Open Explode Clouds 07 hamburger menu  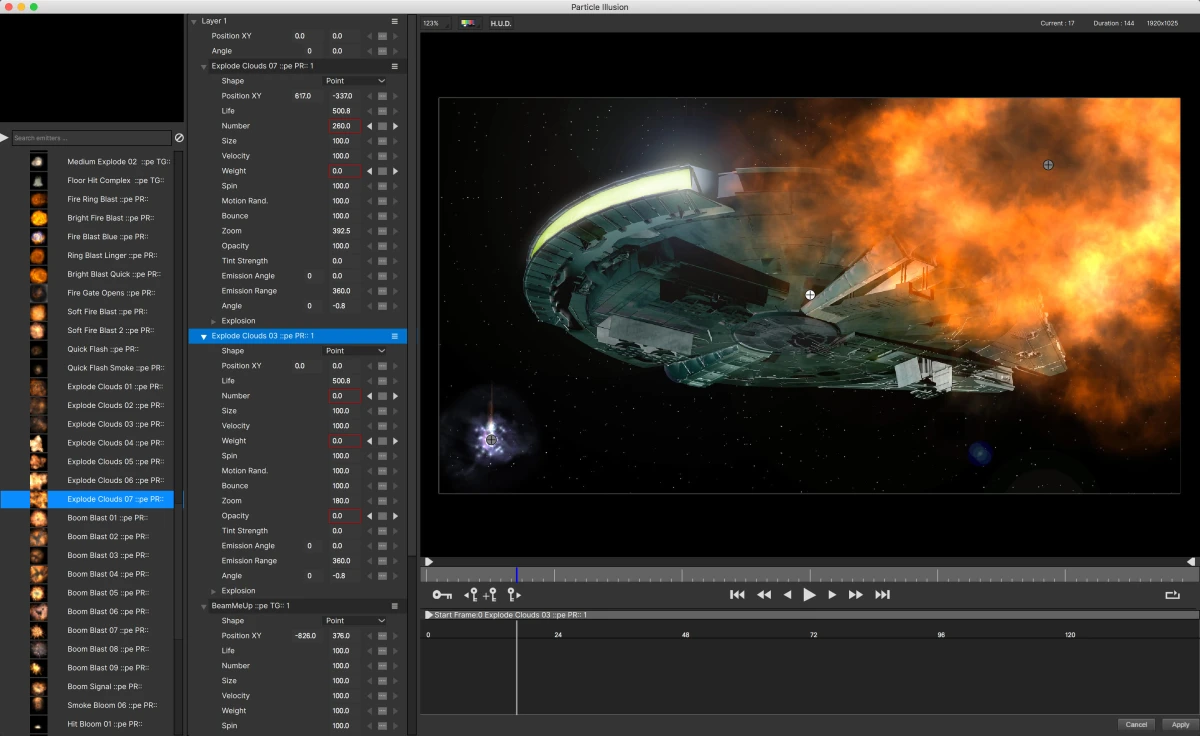pyautogui.click(x=395, y=66)
